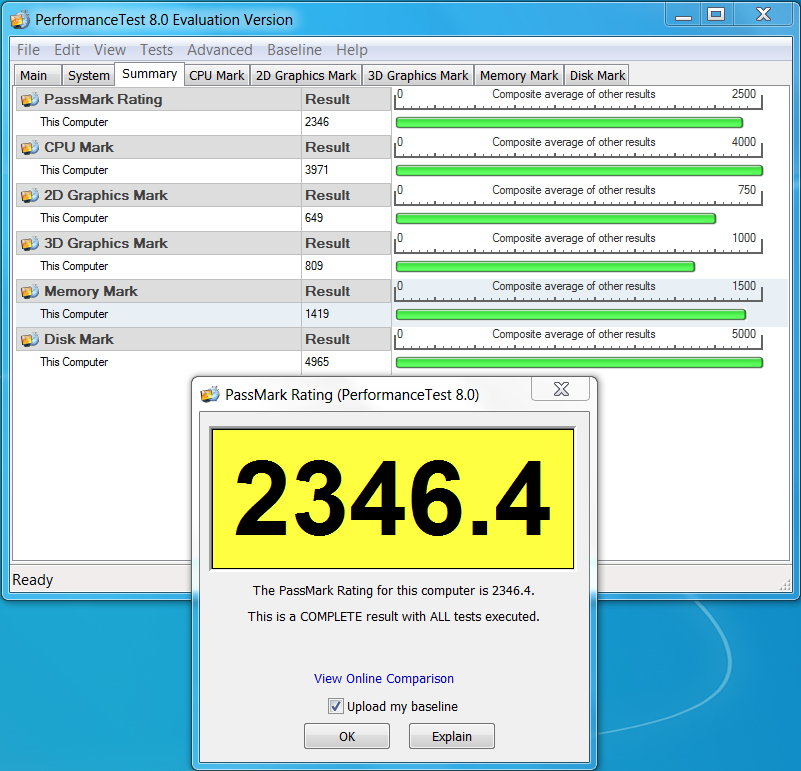Viewport: 801px width, 771px height.
Task: Click the PassMark Rating result value 2346
Action: point(317,122)
